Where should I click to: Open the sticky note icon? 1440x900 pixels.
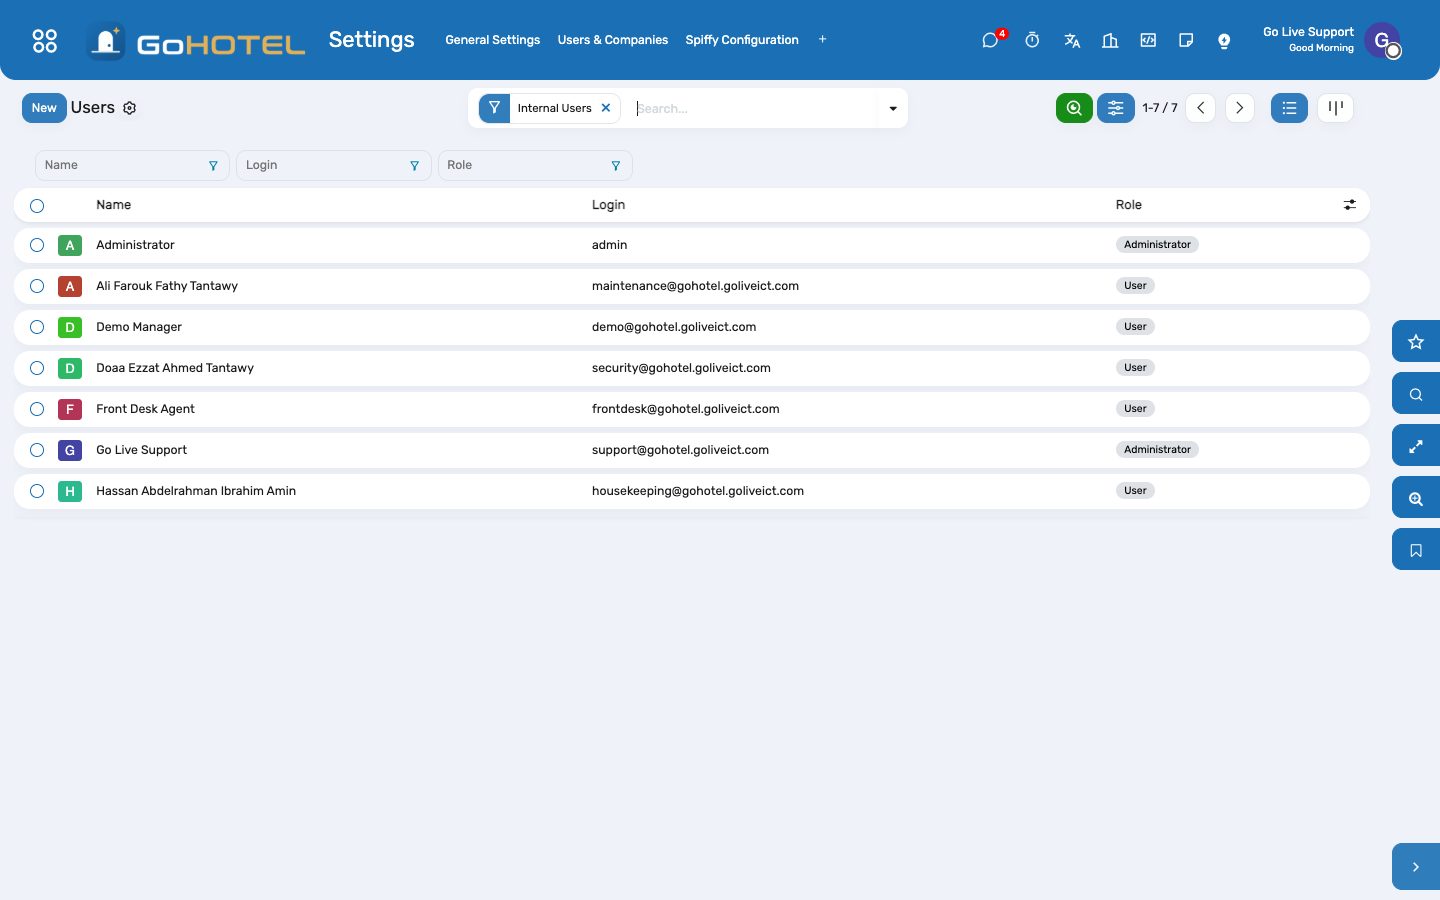click(1186, 40)
